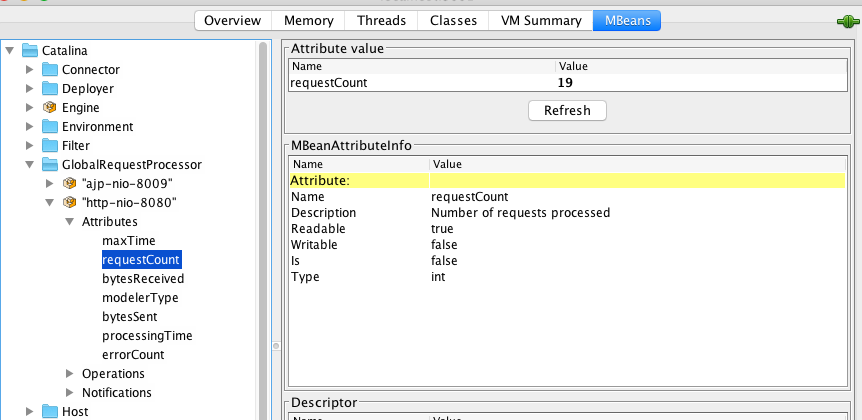Screen dimensions: 862x420
Task: Click the Host folder icon
Action: (x=50, y=411)
